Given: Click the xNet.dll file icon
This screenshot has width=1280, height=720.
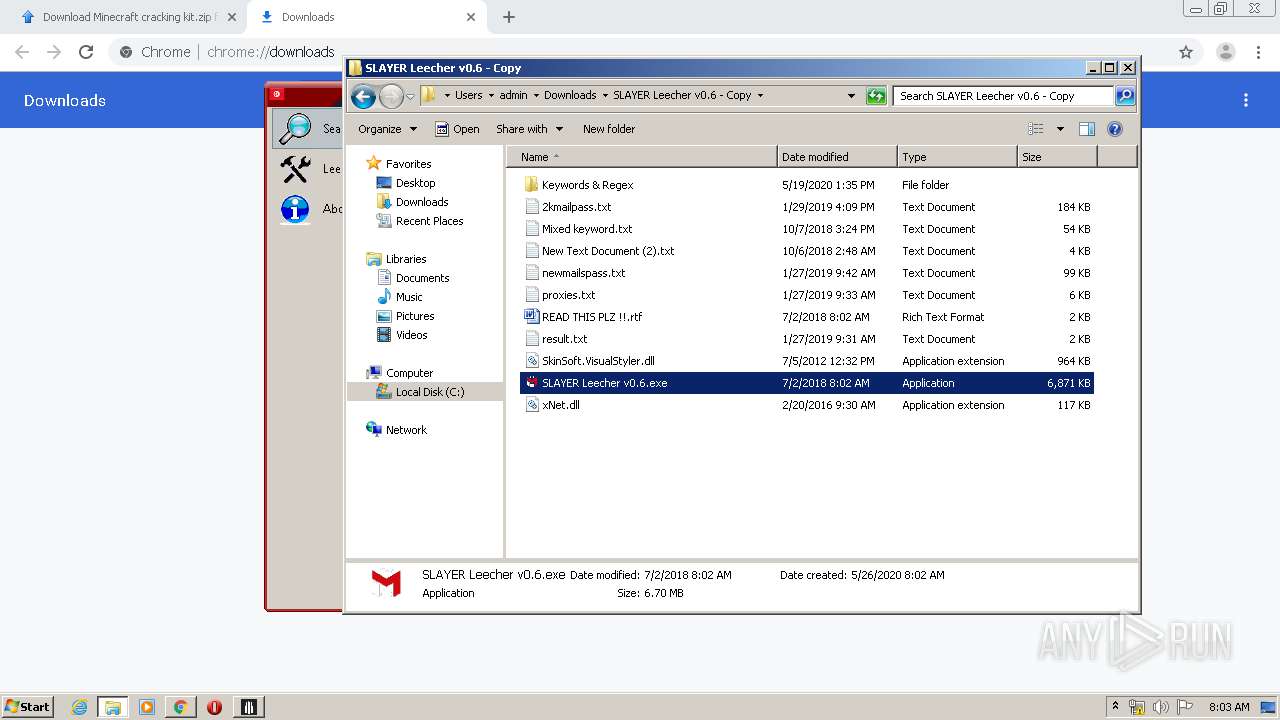Looking at the screenshot, I should (x=532, y=405).
